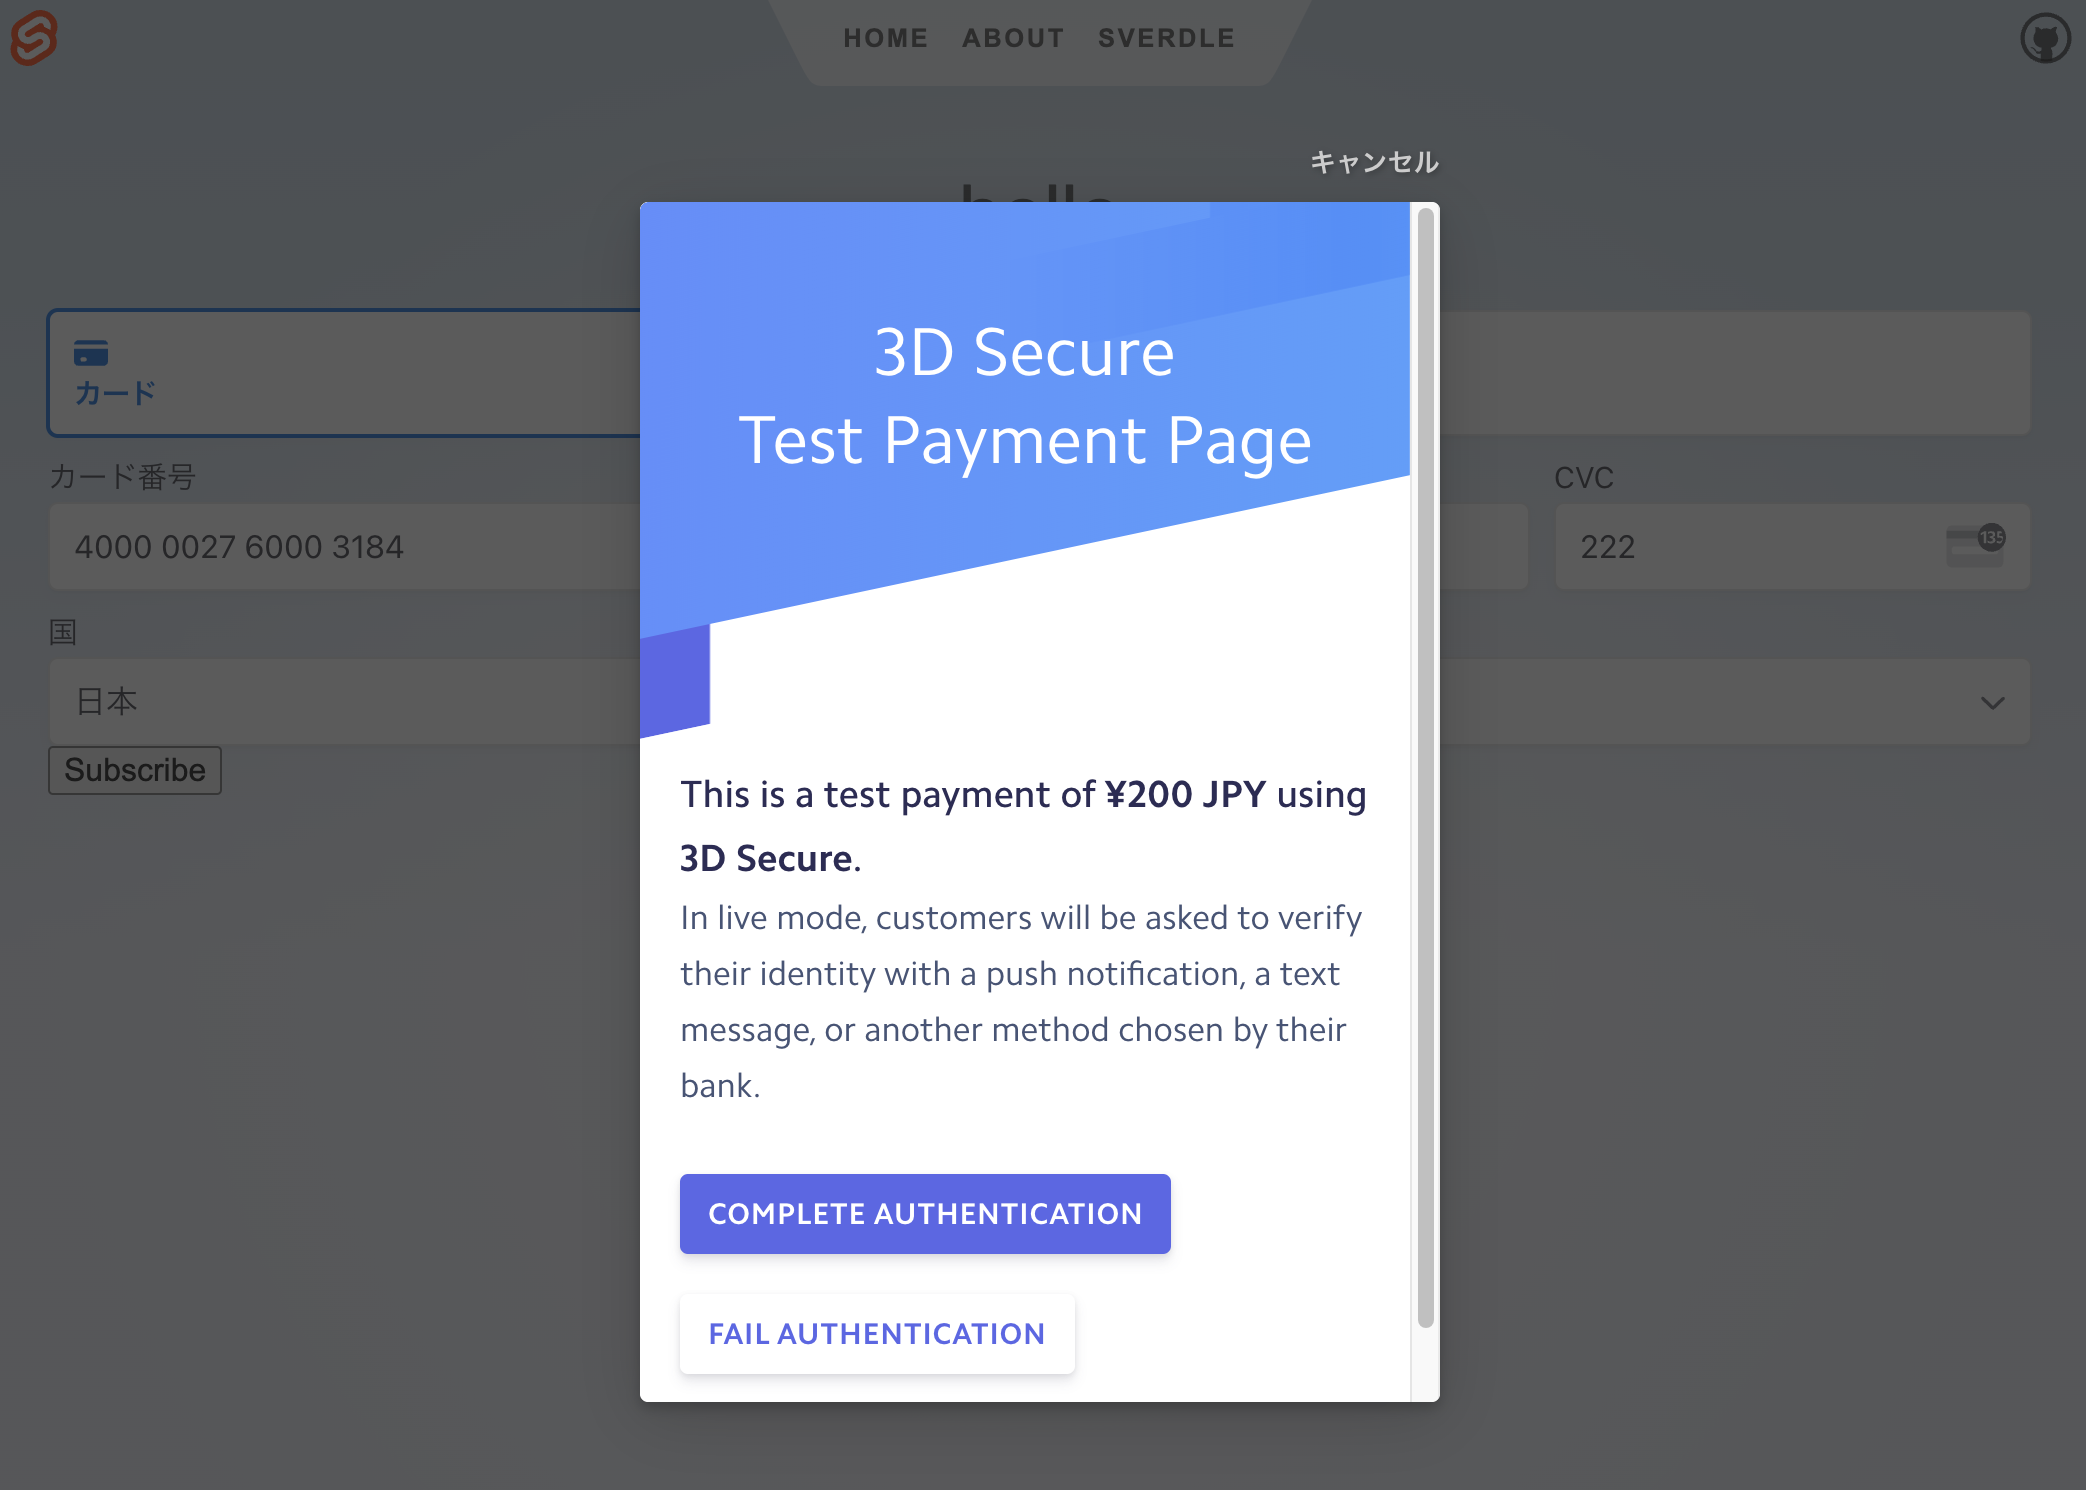The image size is (2086, 1490).
Task: Navigate to HOME in the top navigation
Action: tap(886, 37)
